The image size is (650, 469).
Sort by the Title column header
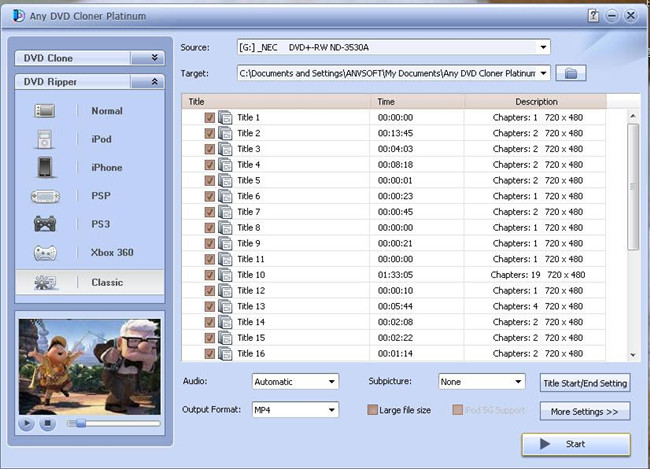coord(276,102)
